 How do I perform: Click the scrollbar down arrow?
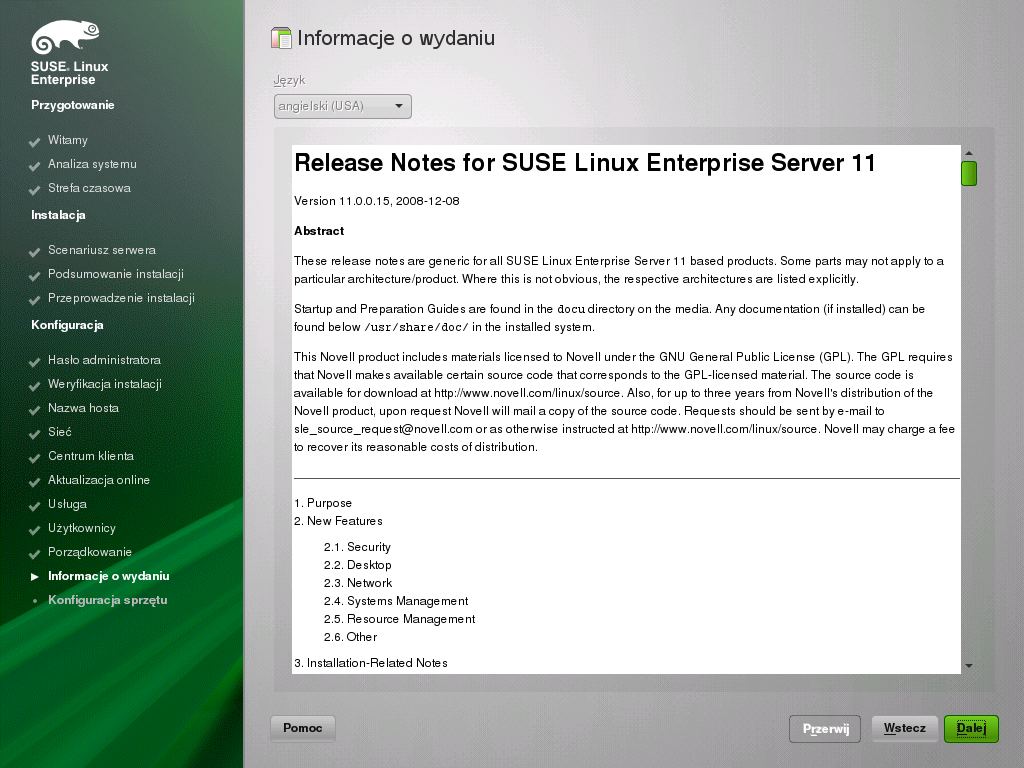point(969,666)
